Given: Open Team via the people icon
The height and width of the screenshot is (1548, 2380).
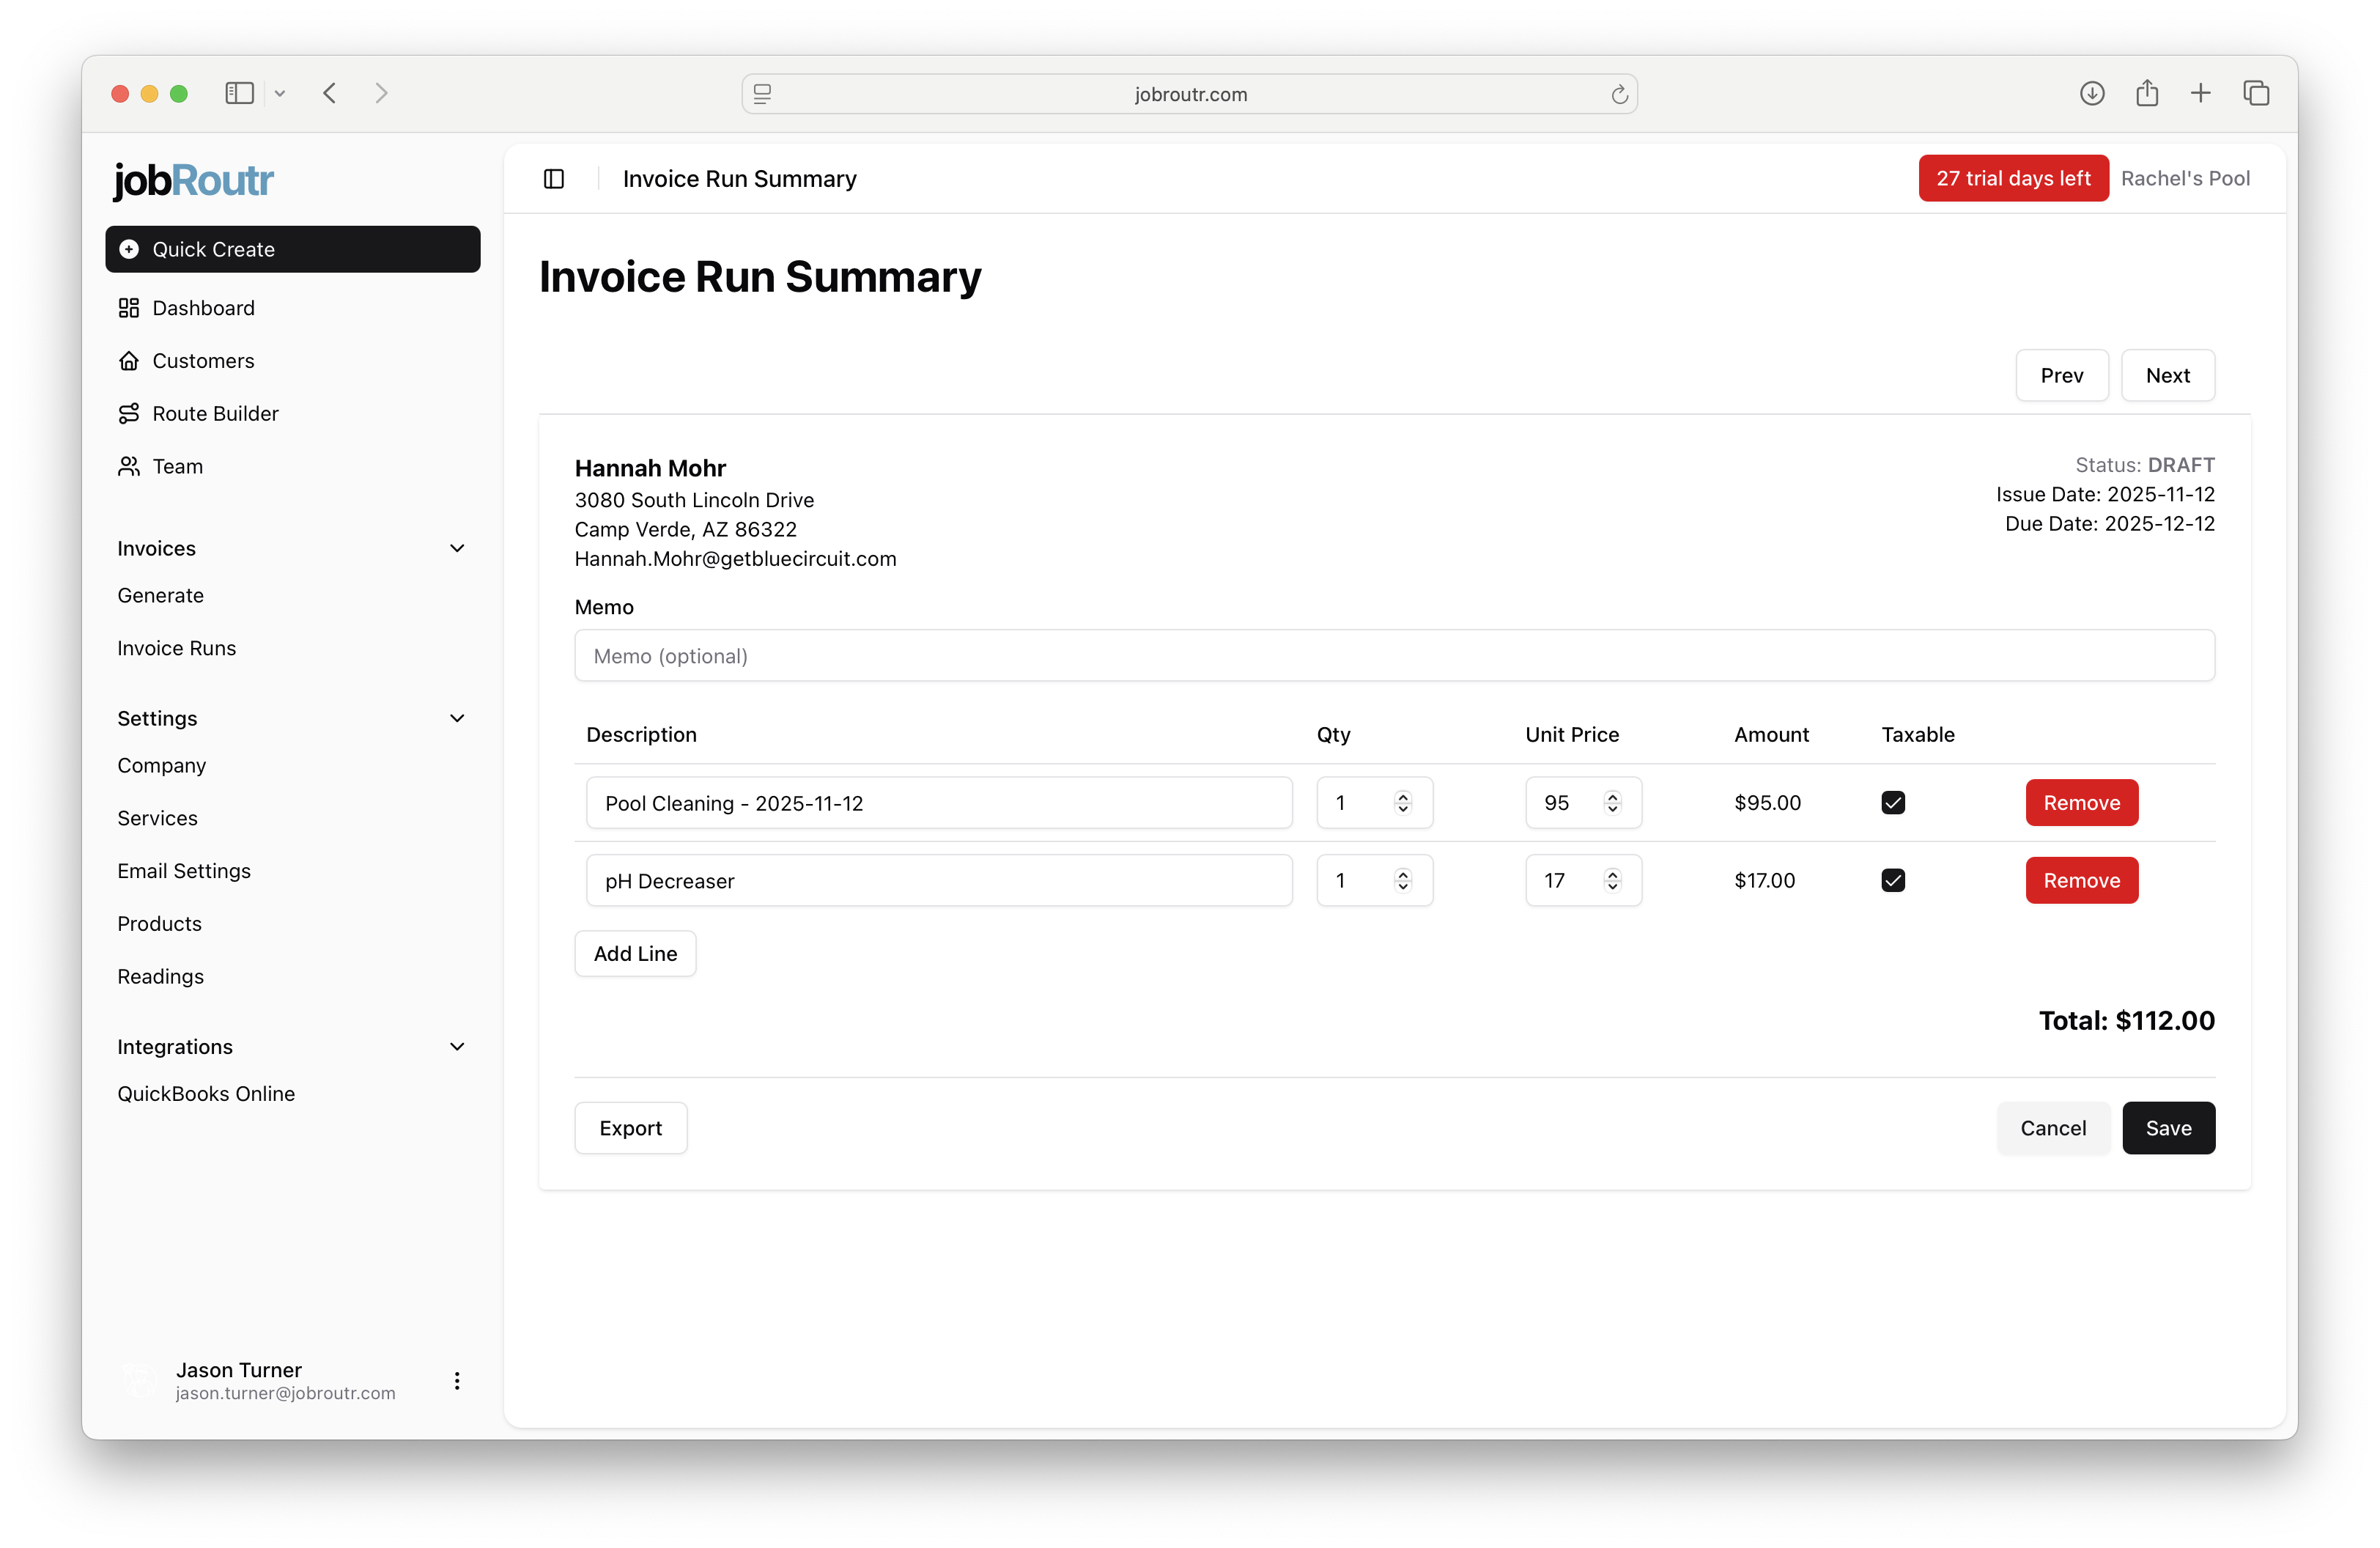Looking at the screenshot, I should point(130,466).
